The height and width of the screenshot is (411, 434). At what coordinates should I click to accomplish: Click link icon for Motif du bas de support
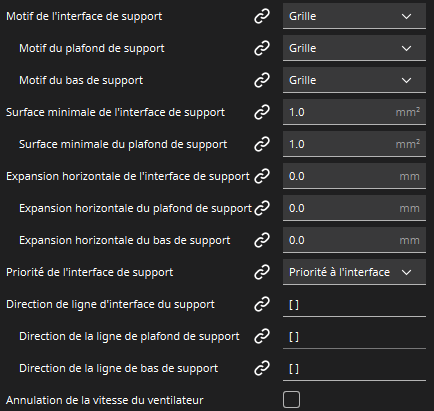[x=262, y=80]
